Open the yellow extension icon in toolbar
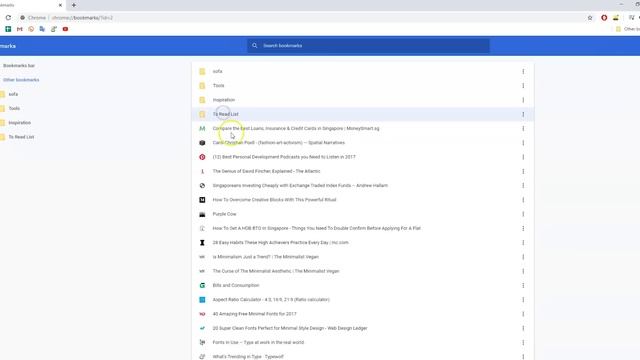Screen dimensions: 640x360 (616, 18)
